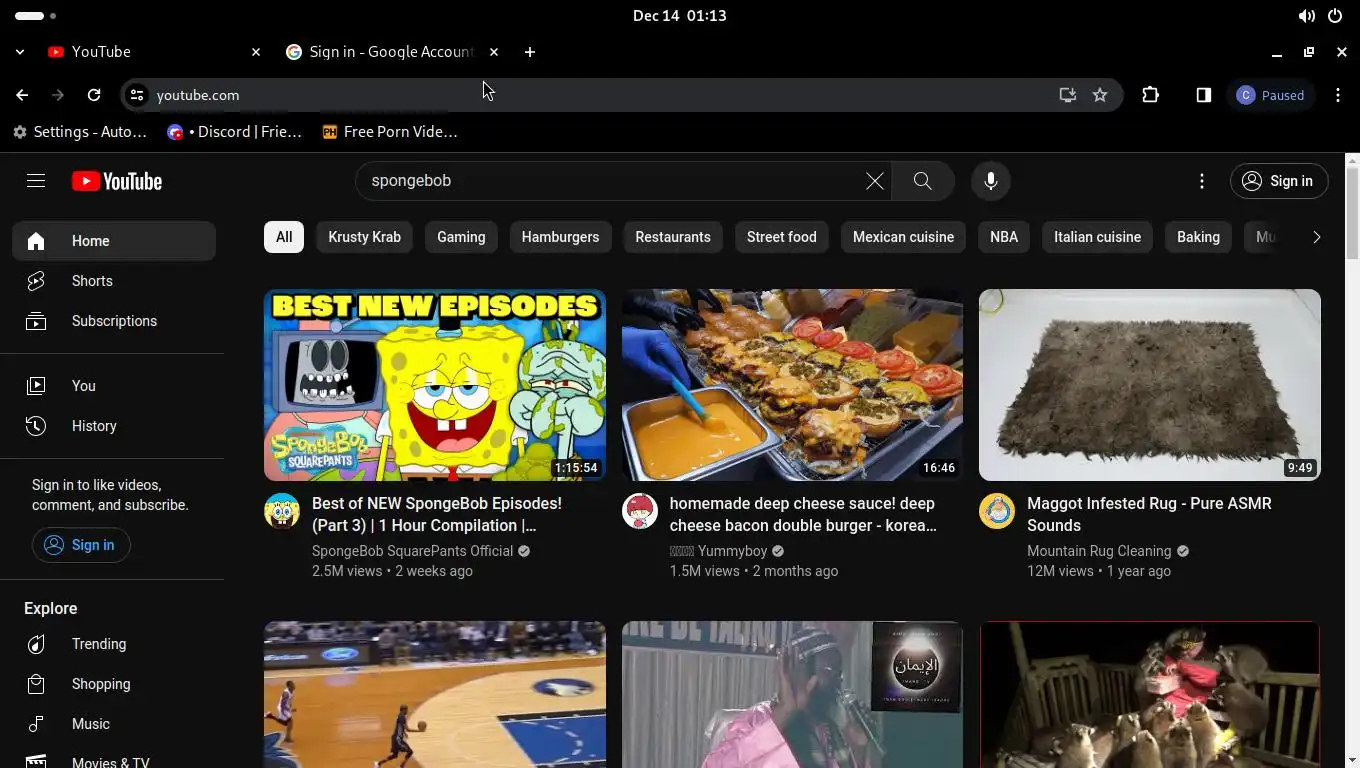
Task: Switch to Sign in Google Account tab
Action: (x=392, y=52)
